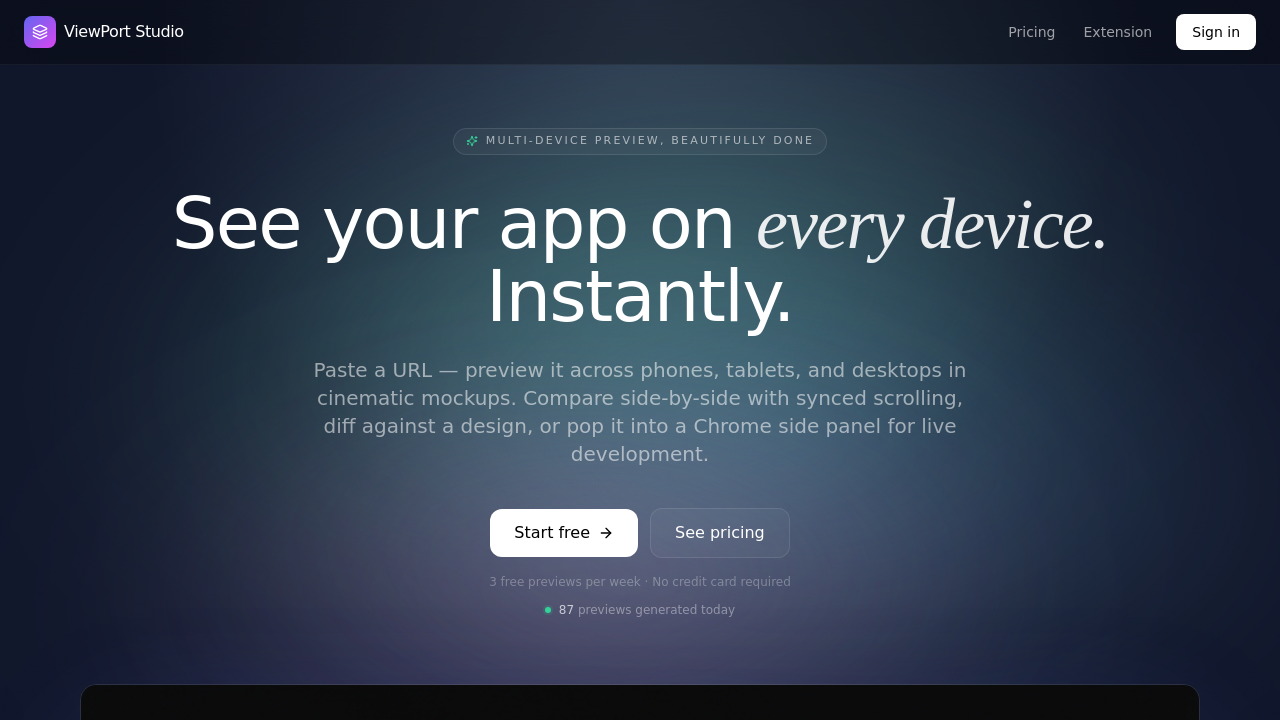Click the "No credit card required" text
This screenshot has height=720, width=1280.
(721, 582)
